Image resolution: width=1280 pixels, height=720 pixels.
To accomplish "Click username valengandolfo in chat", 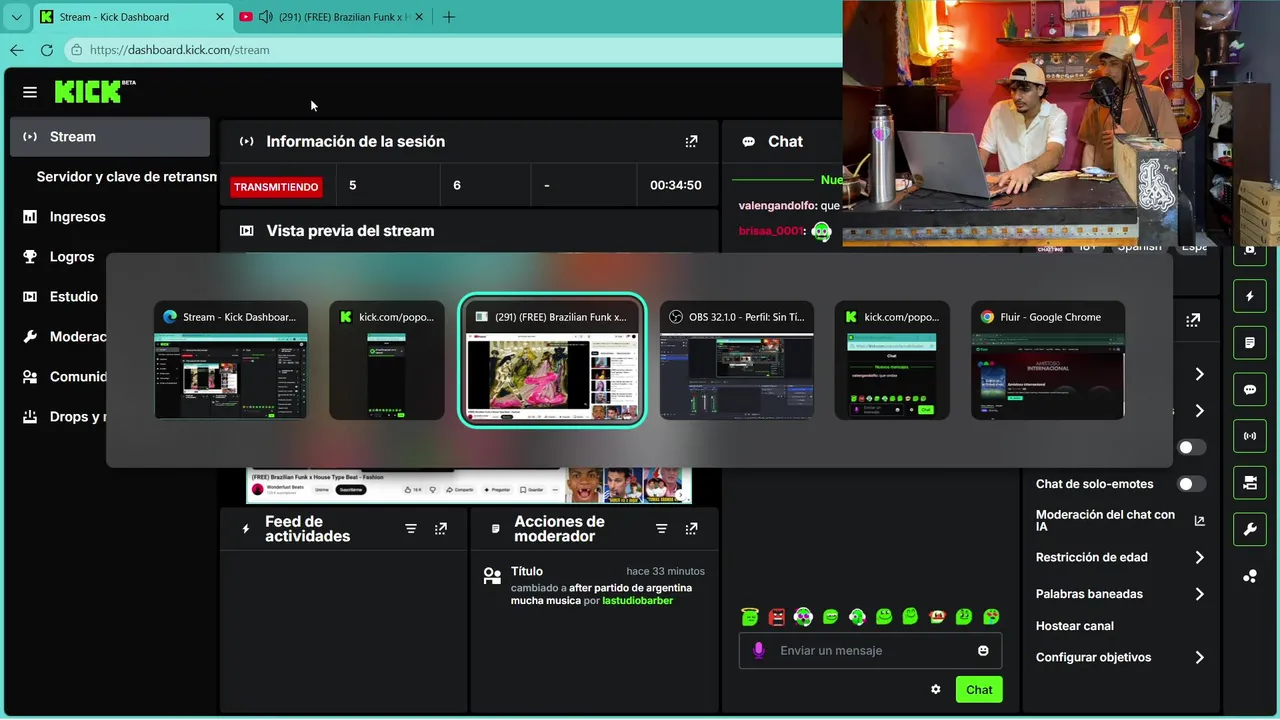I will click(x=776, y=205).
